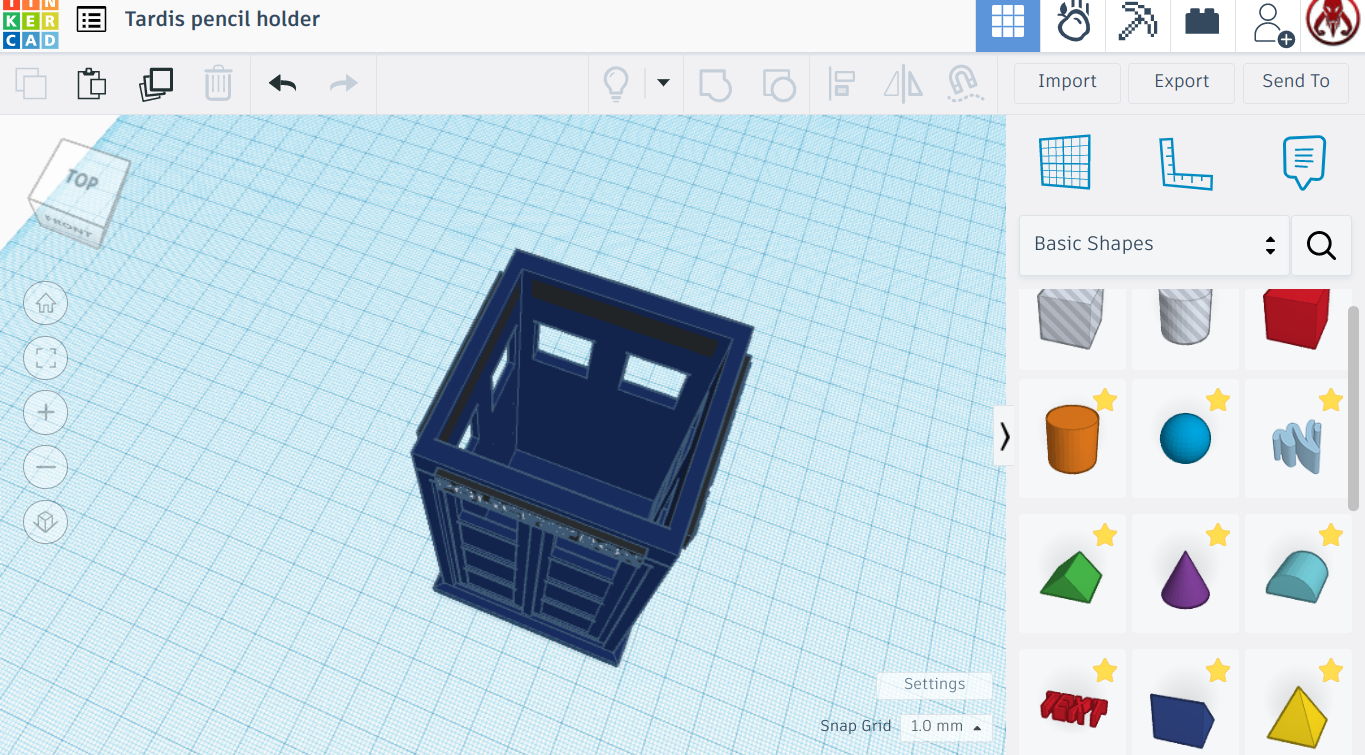Toggle show all lightbulb icon

point(616,83)
